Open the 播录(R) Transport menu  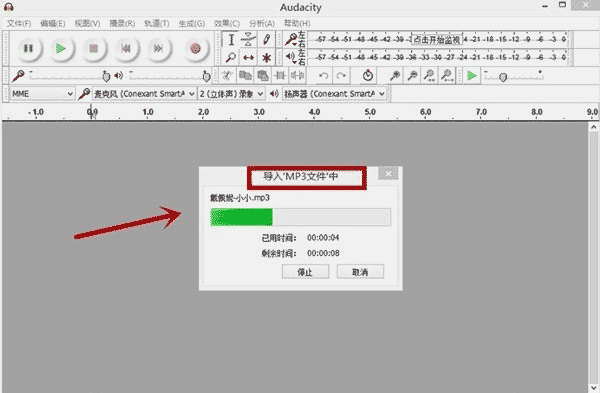click(122, 23)
